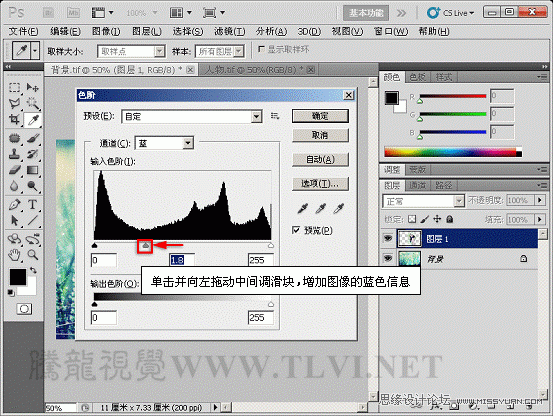
Task: Toggle lock transparent pixels
Action: click(412, 219)
